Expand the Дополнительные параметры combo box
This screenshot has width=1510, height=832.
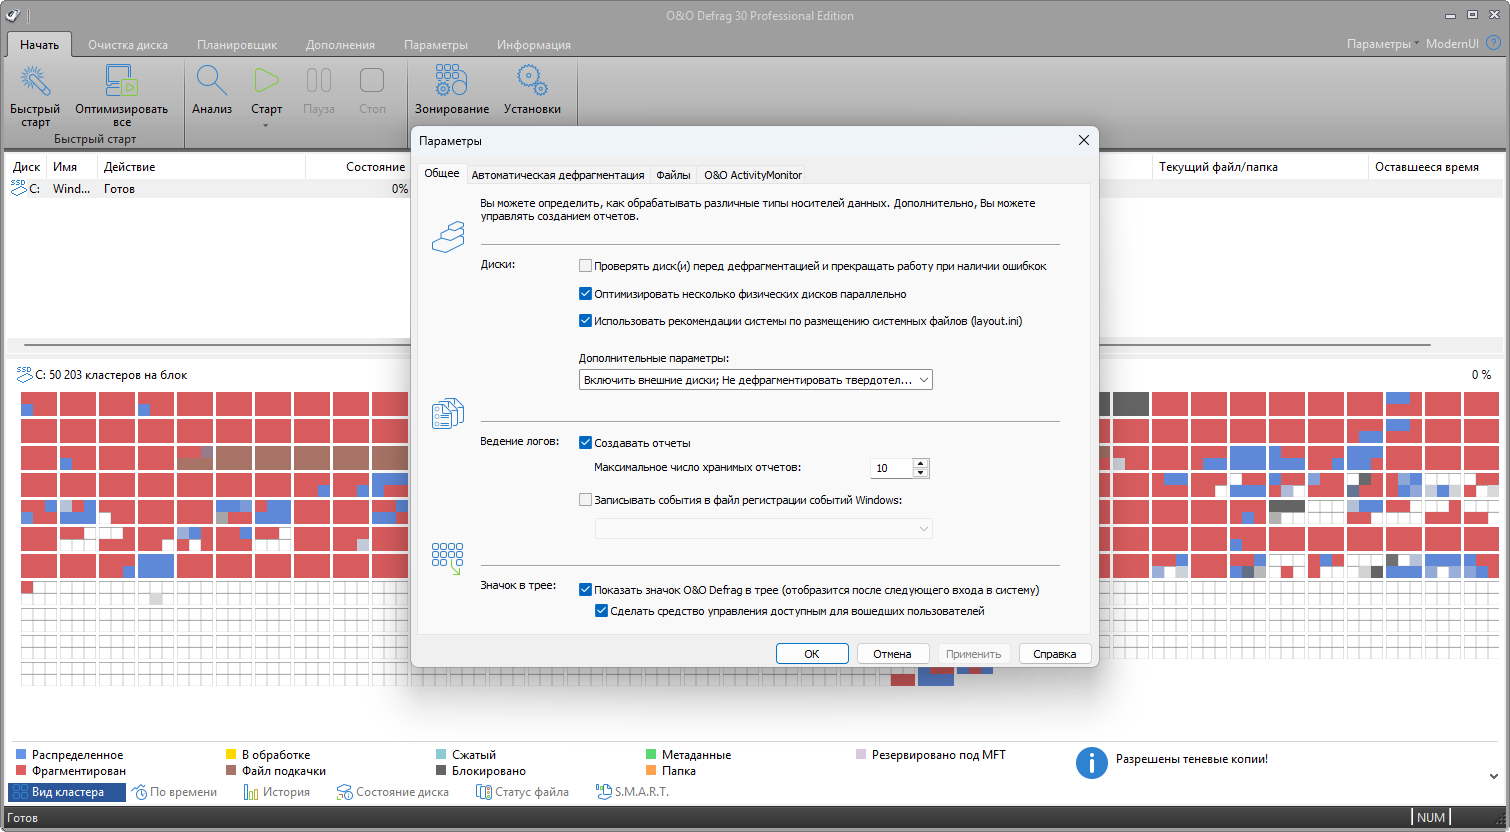coord(756,380)
